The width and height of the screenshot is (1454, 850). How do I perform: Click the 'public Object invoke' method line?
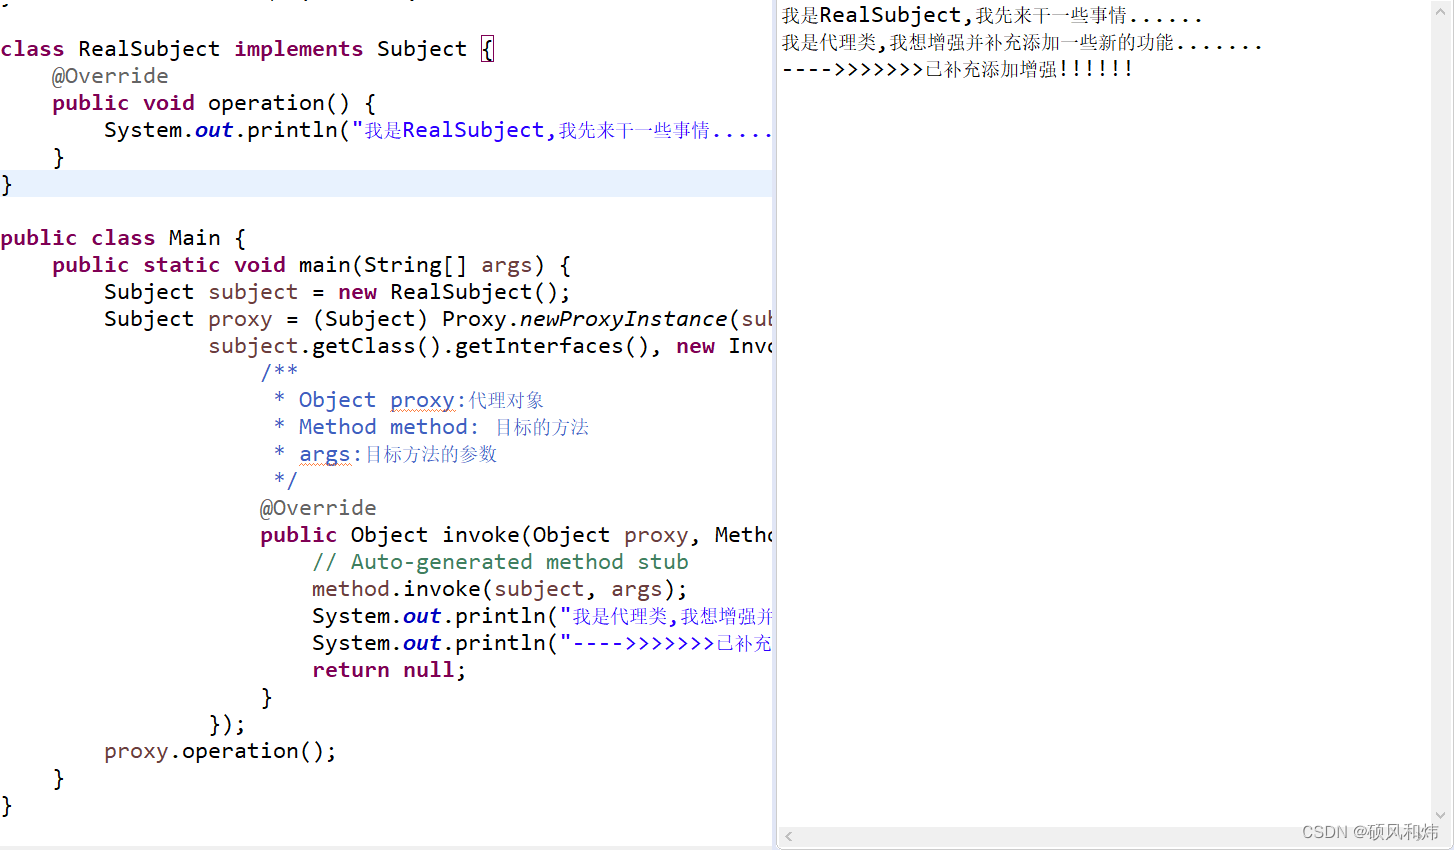coord(516,535)
